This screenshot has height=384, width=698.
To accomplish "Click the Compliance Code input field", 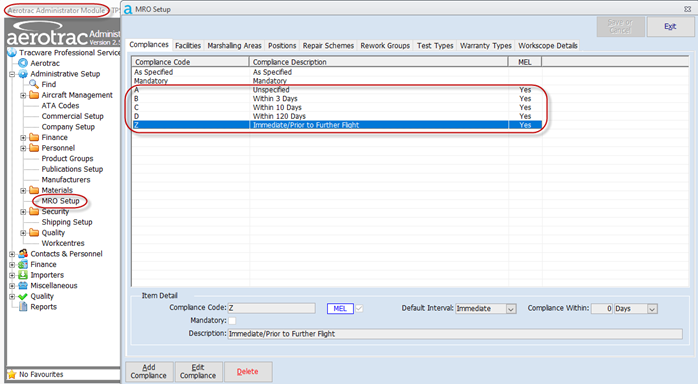I will click(272, 308).
